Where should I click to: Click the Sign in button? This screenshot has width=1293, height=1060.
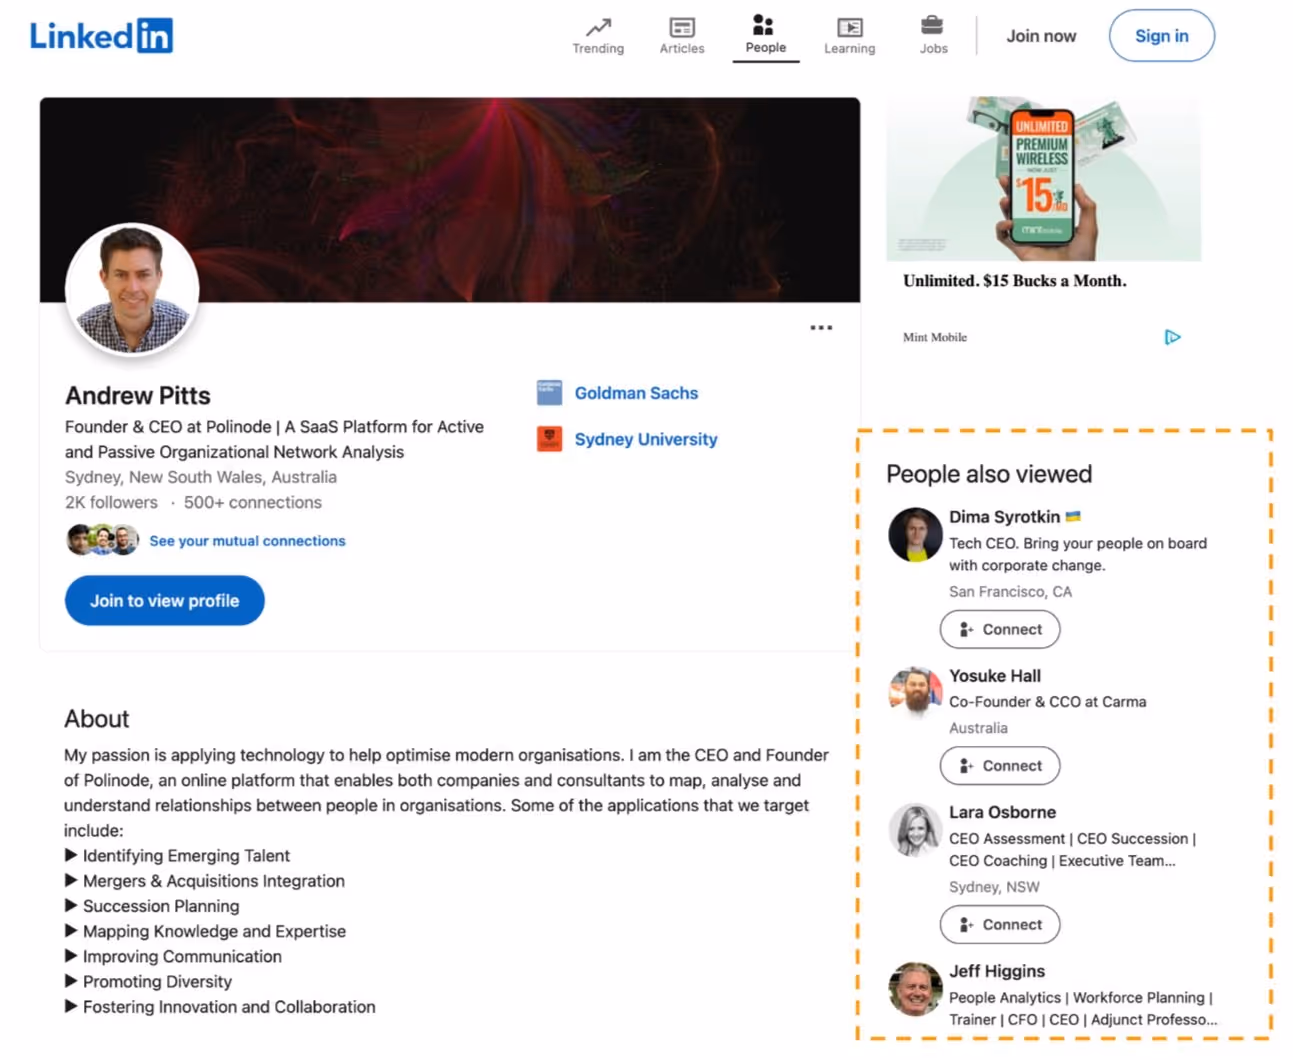click(1162, 36)
